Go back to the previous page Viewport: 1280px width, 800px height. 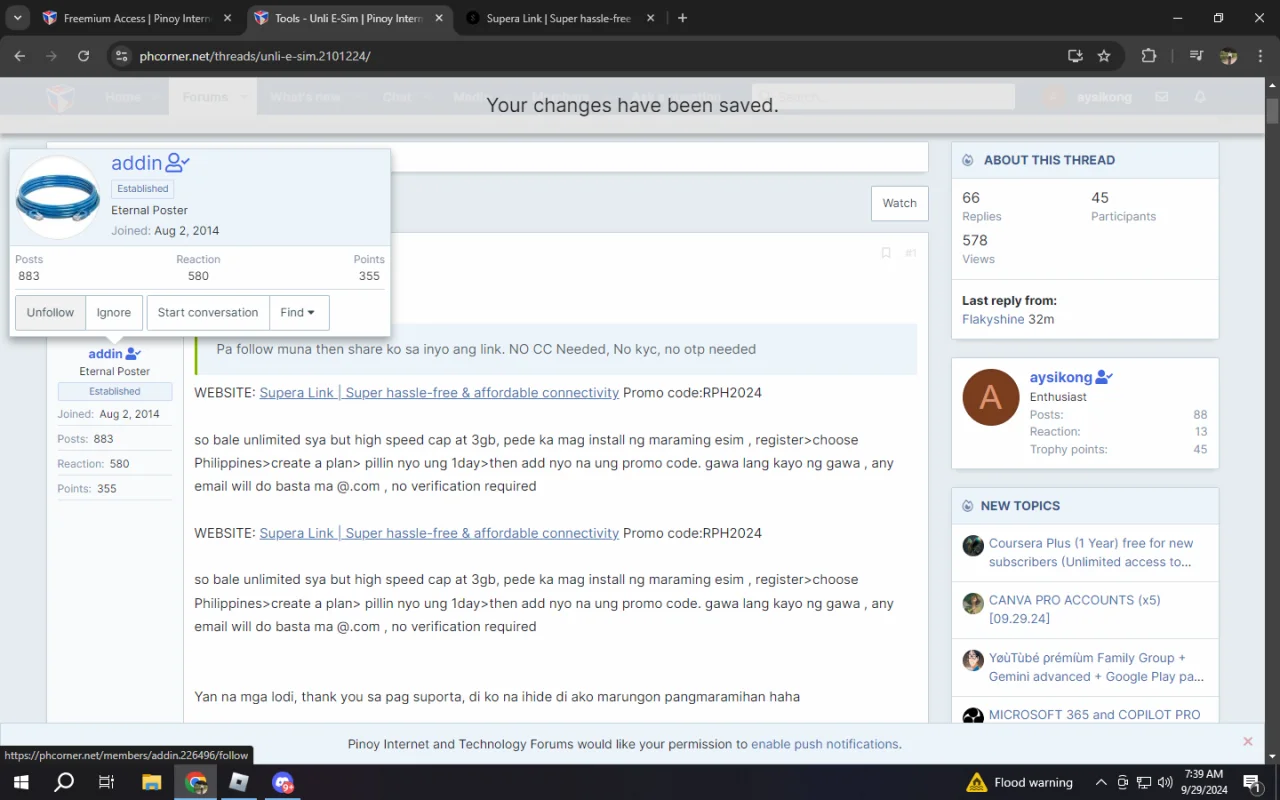(x=20, y=56)
